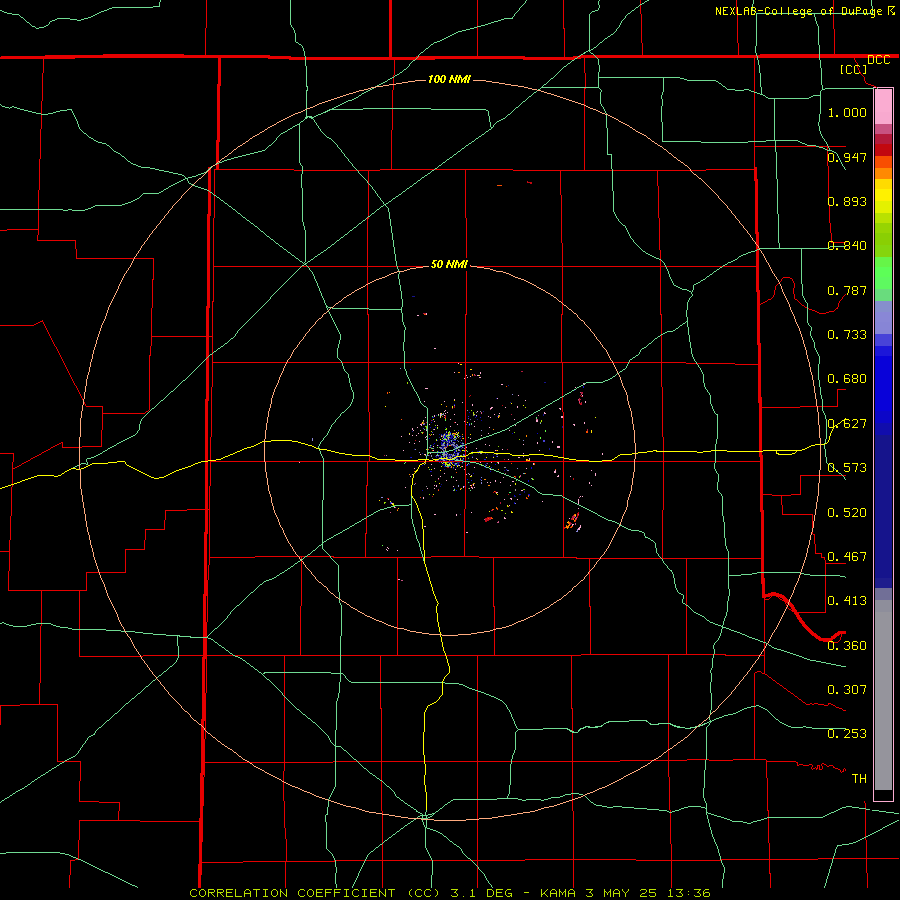The width and height of the screenshot is (900, 900).
Task: Click the 0.467 legend value
Action: pos(847,557)
